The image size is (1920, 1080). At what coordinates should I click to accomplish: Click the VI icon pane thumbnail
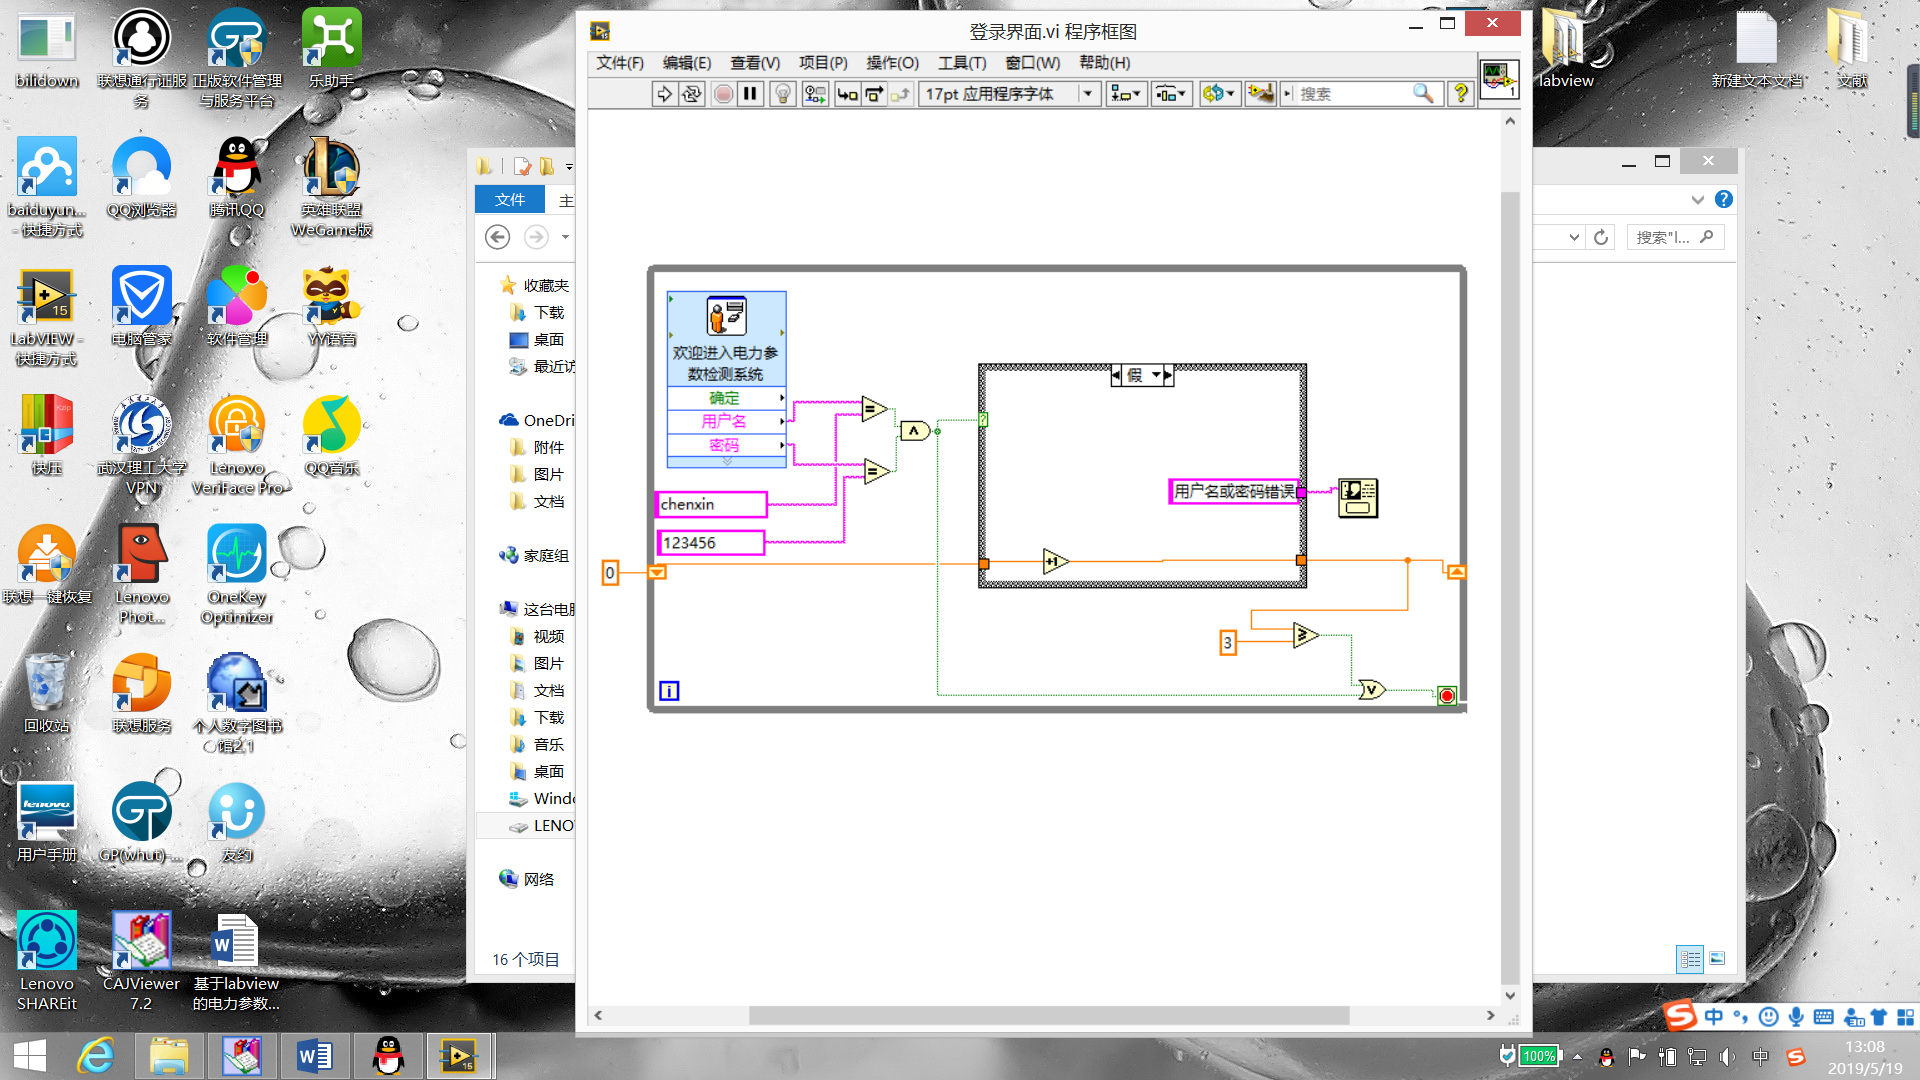(x=1499, y=79)
